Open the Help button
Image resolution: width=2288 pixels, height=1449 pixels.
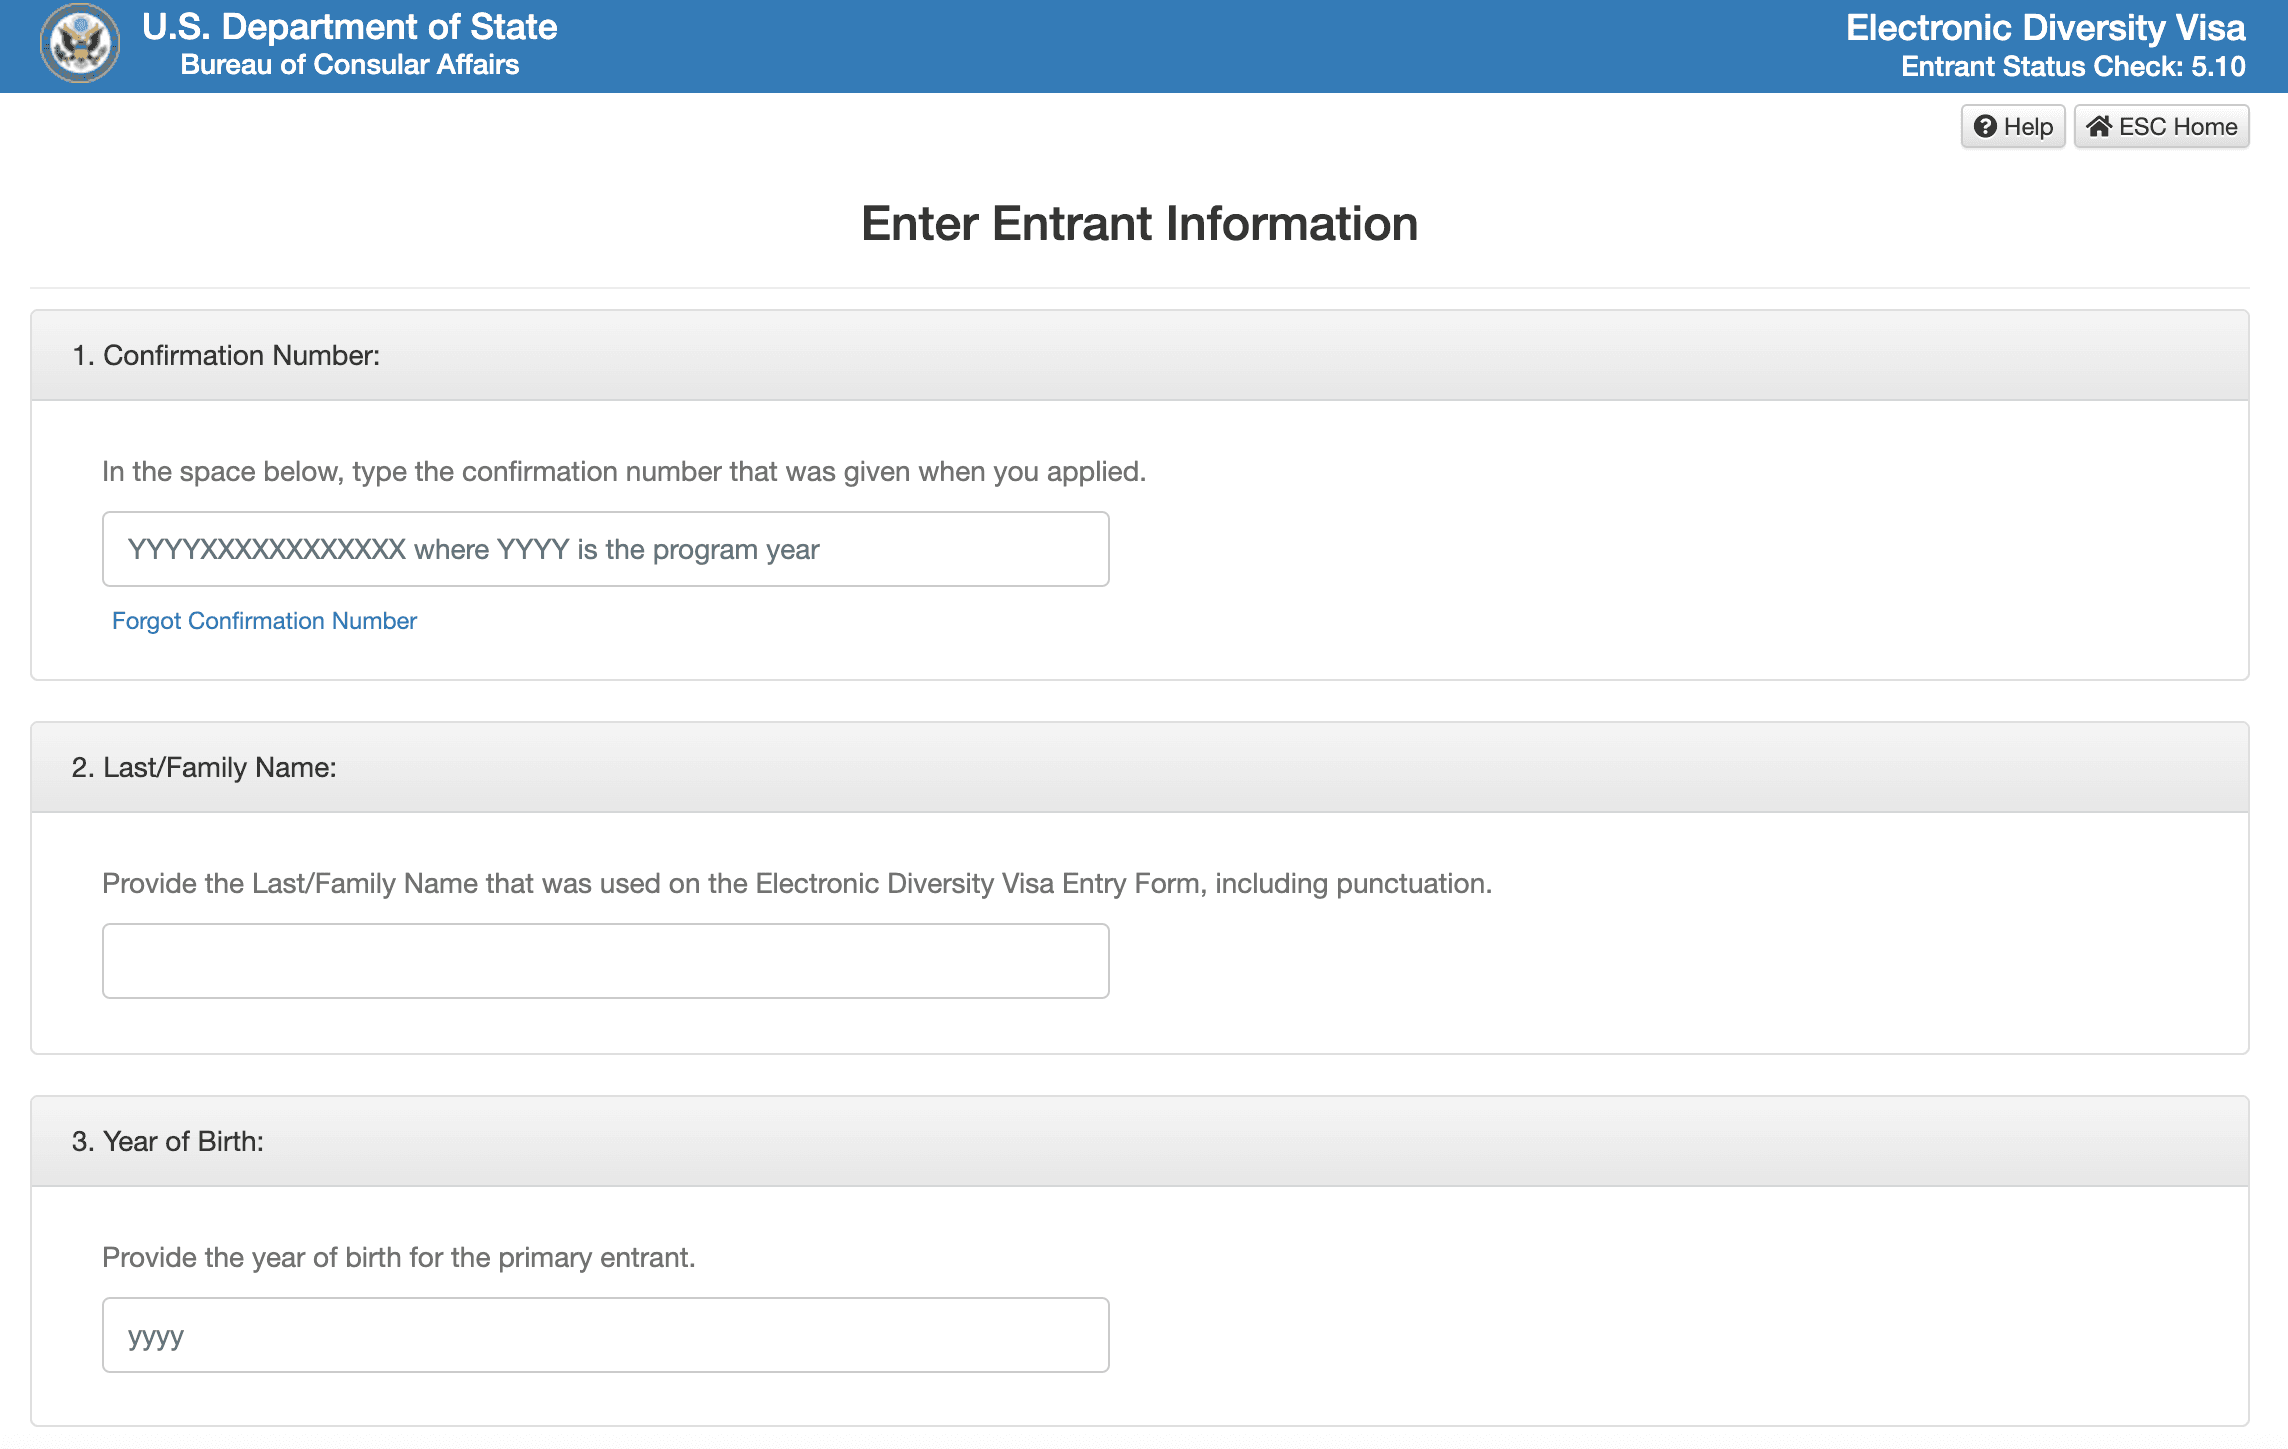[2012, 127]
